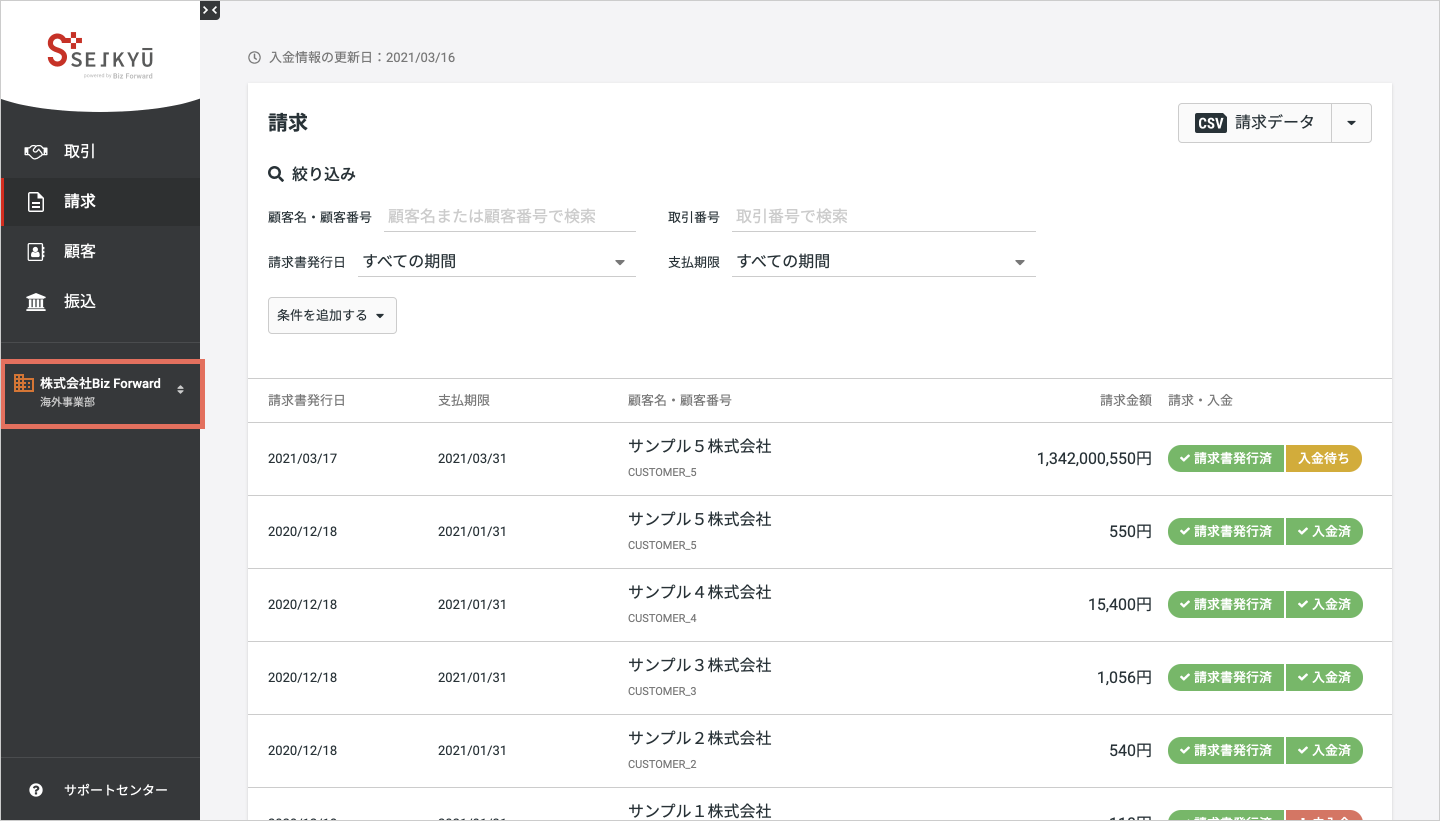This screenshot has height=821, width=1440.
Task: Click the CUSTOMER_3 customer number
Action: (x=662, y=692)
